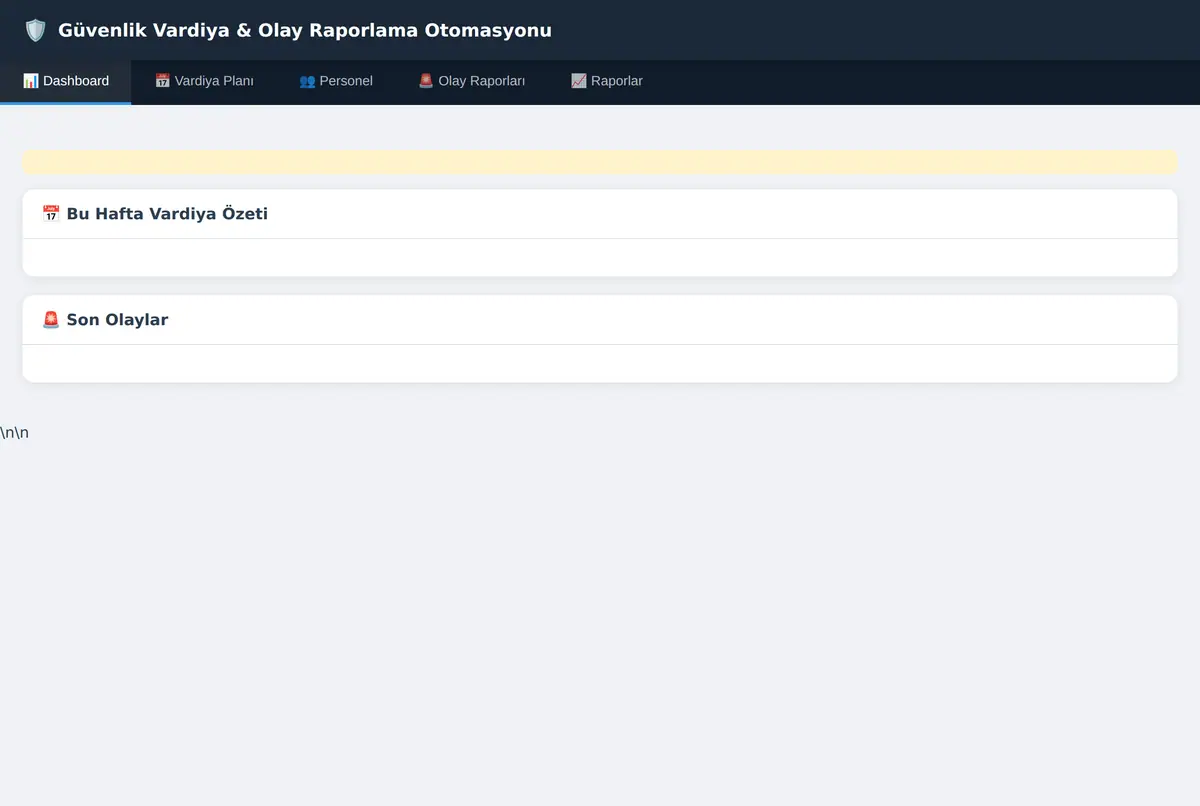This screenshot has width=1200, height=806.
Task: Open the Vardiya Planı tab
Action: click(204, 81)
